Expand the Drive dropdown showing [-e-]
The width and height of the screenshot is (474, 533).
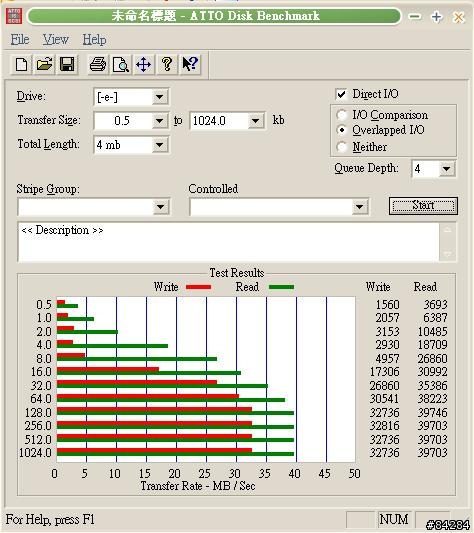tap(159, 97)
